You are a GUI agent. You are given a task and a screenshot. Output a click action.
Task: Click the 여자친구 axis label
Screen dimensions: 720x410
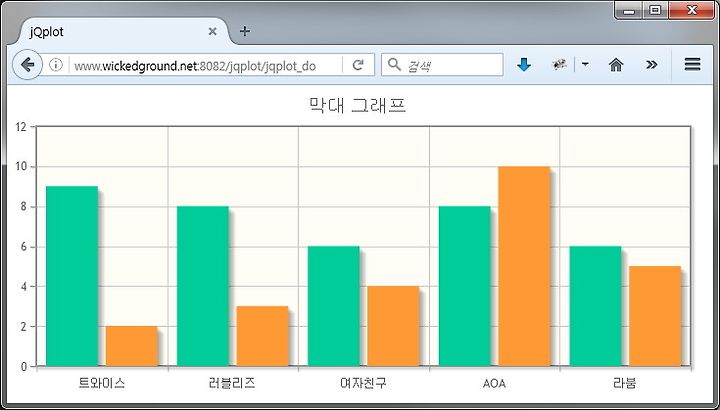363,383
